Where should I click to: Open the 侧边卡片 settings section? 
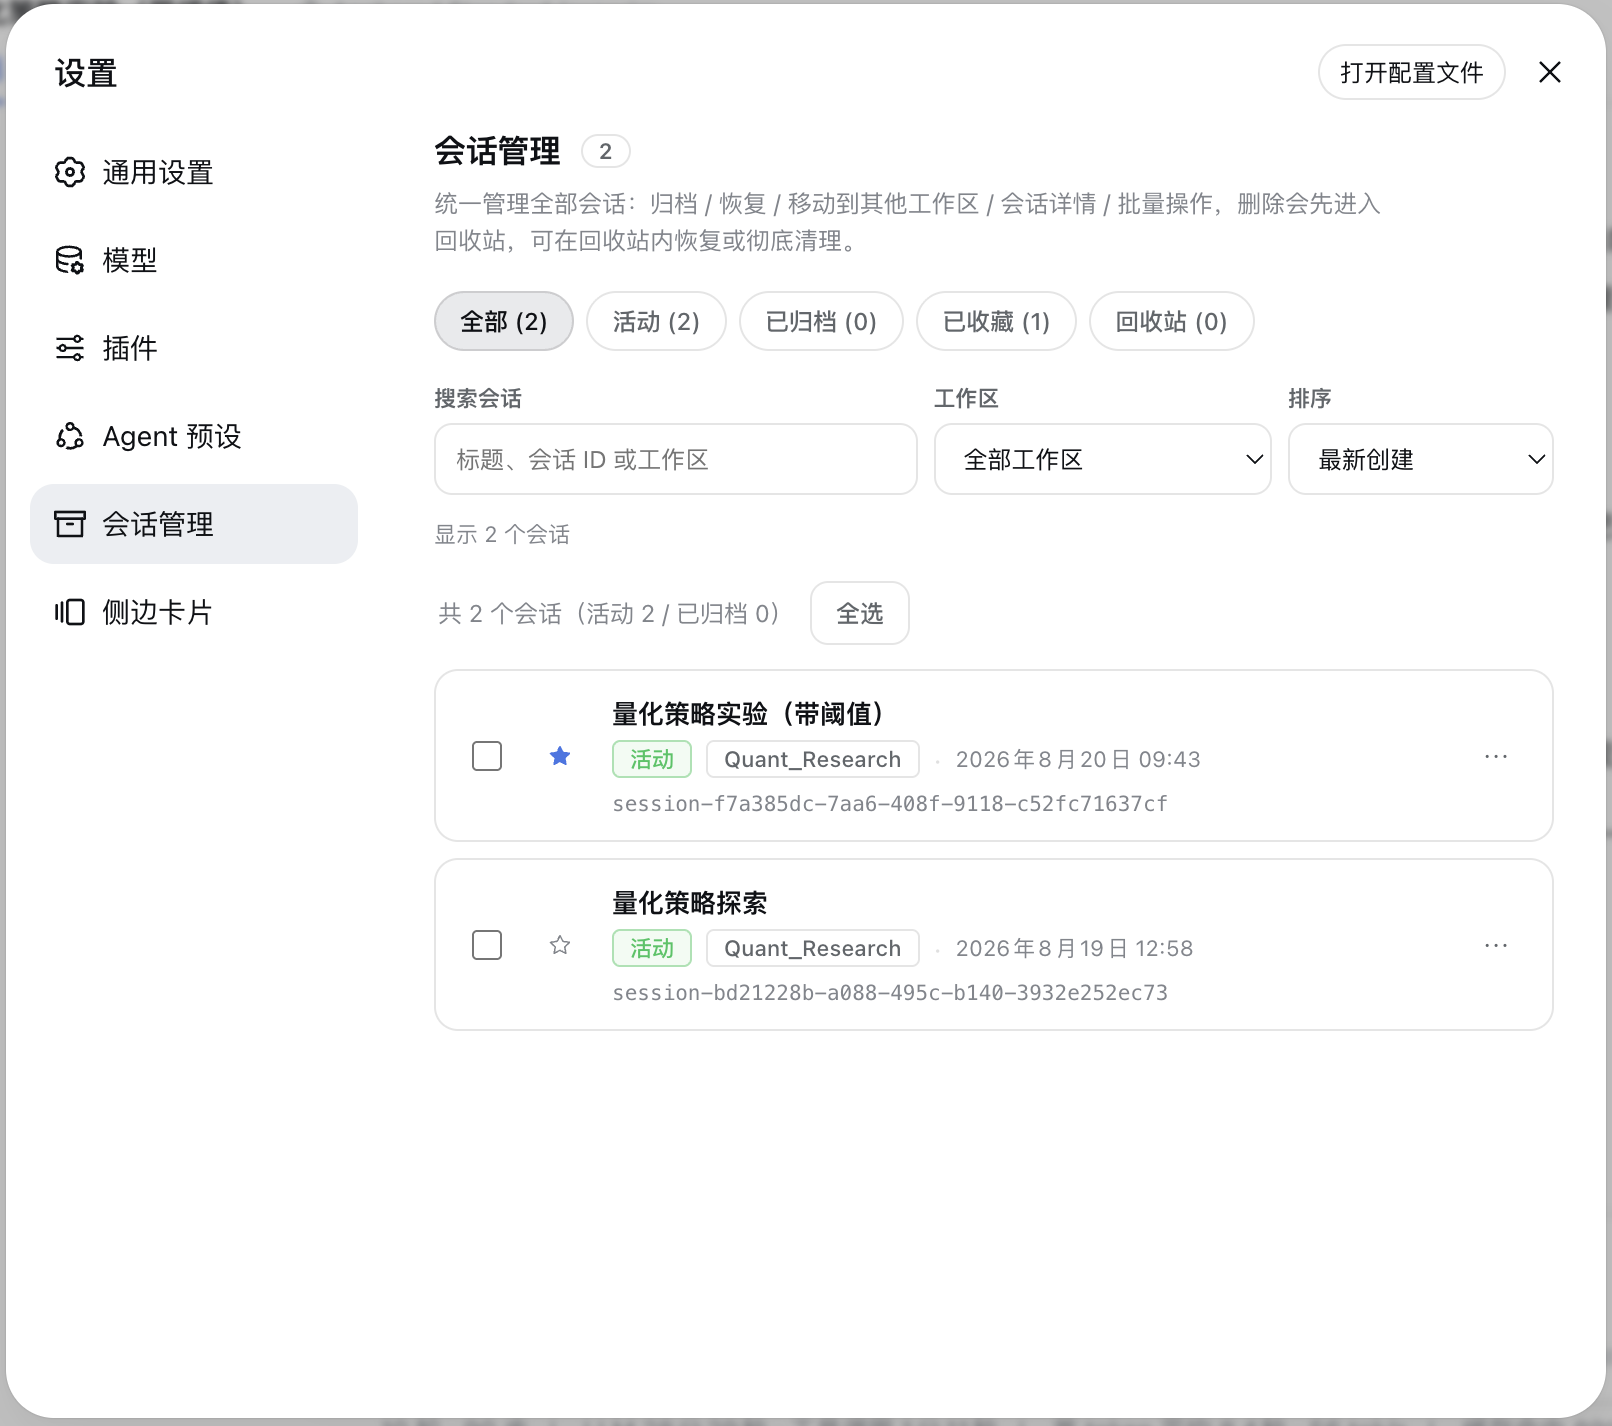[x=194, y=612]
